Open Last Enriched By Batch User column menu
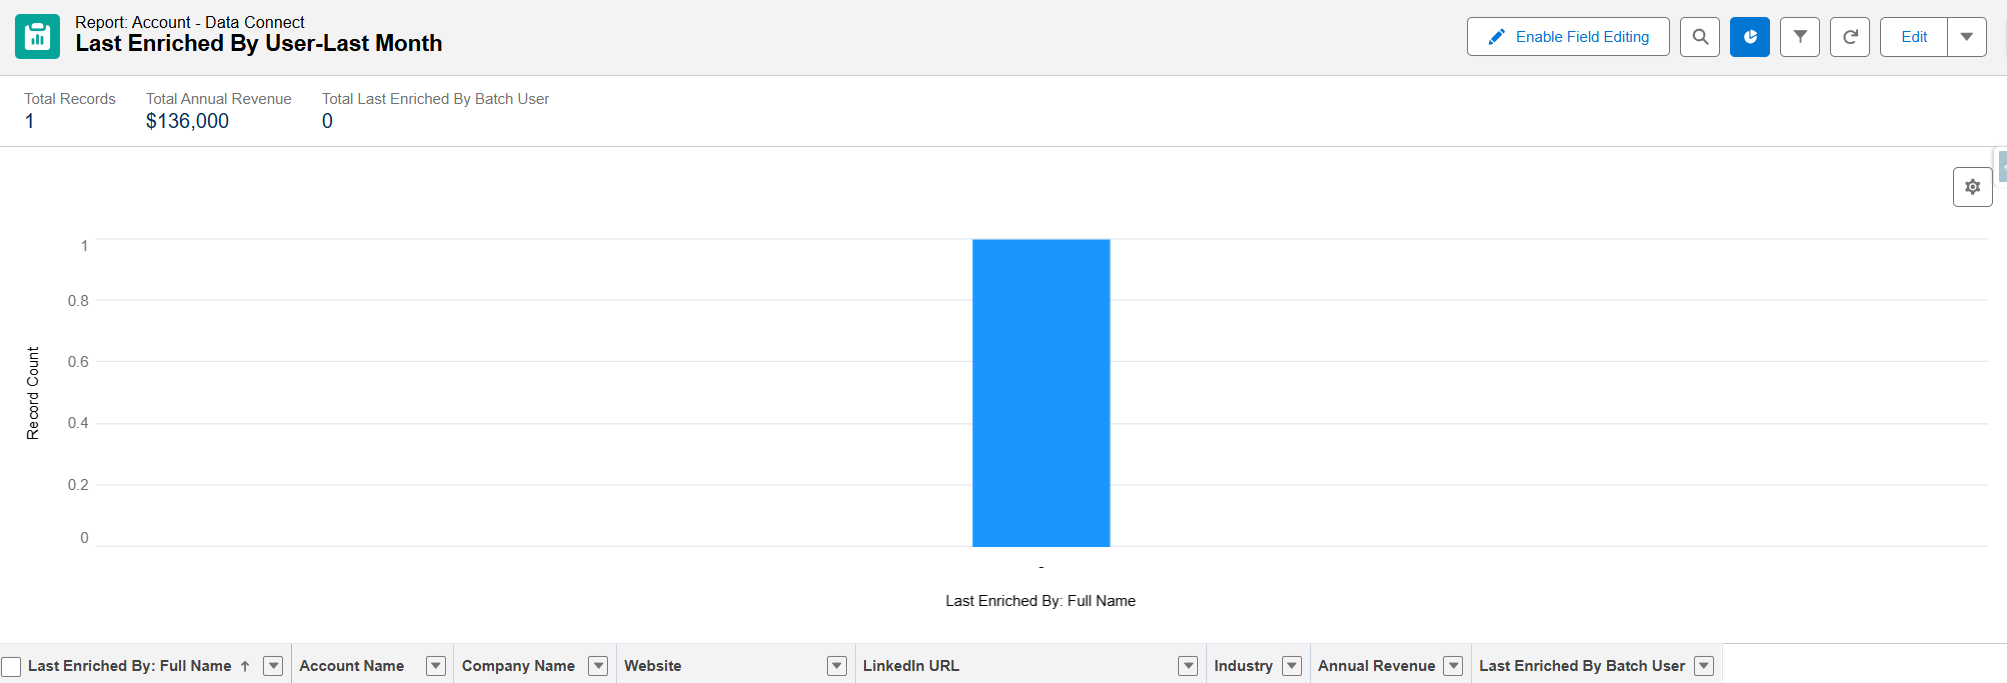Screen dimensions: 2007x683 pos(1704,666)
